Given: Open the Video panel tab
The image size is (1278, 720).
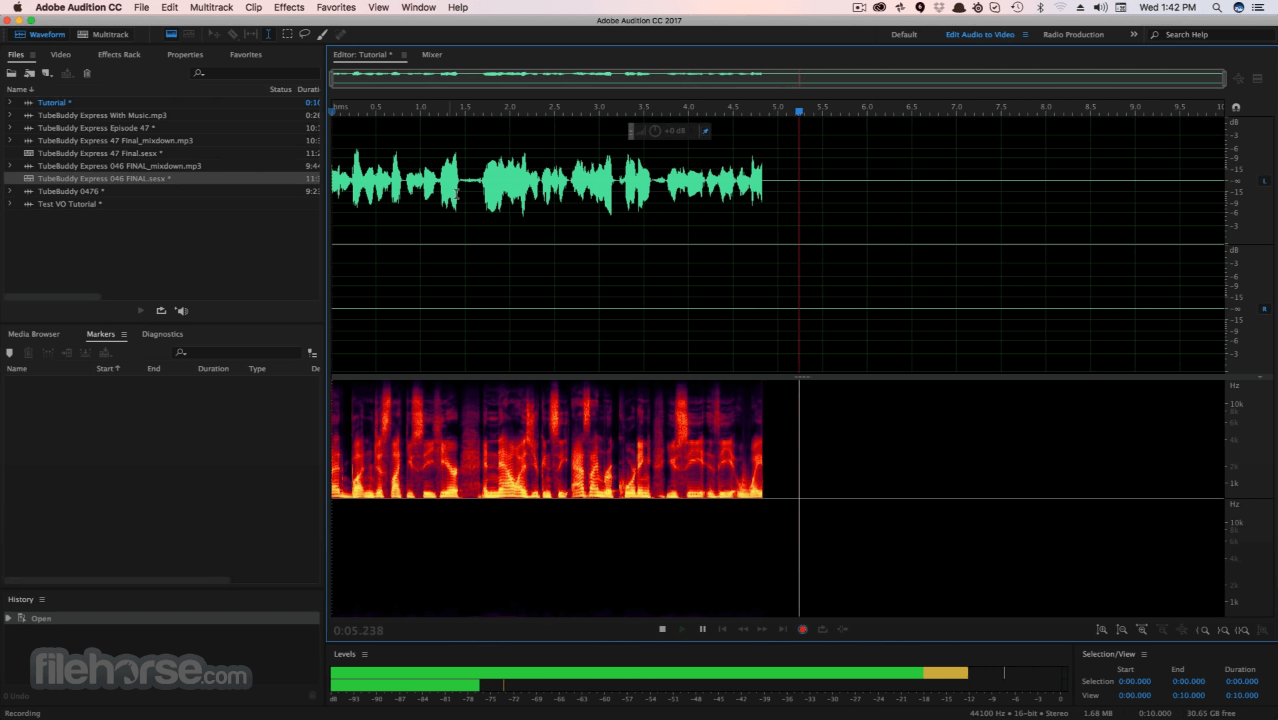Looking at the screenshot, I should [x=60, y=55].
